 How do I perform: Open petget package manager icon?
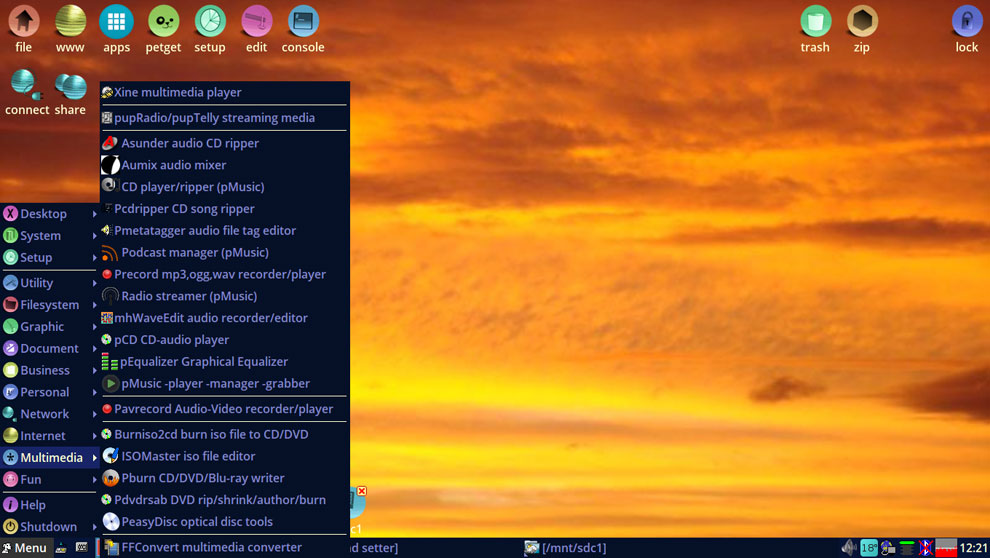(163, 29)
